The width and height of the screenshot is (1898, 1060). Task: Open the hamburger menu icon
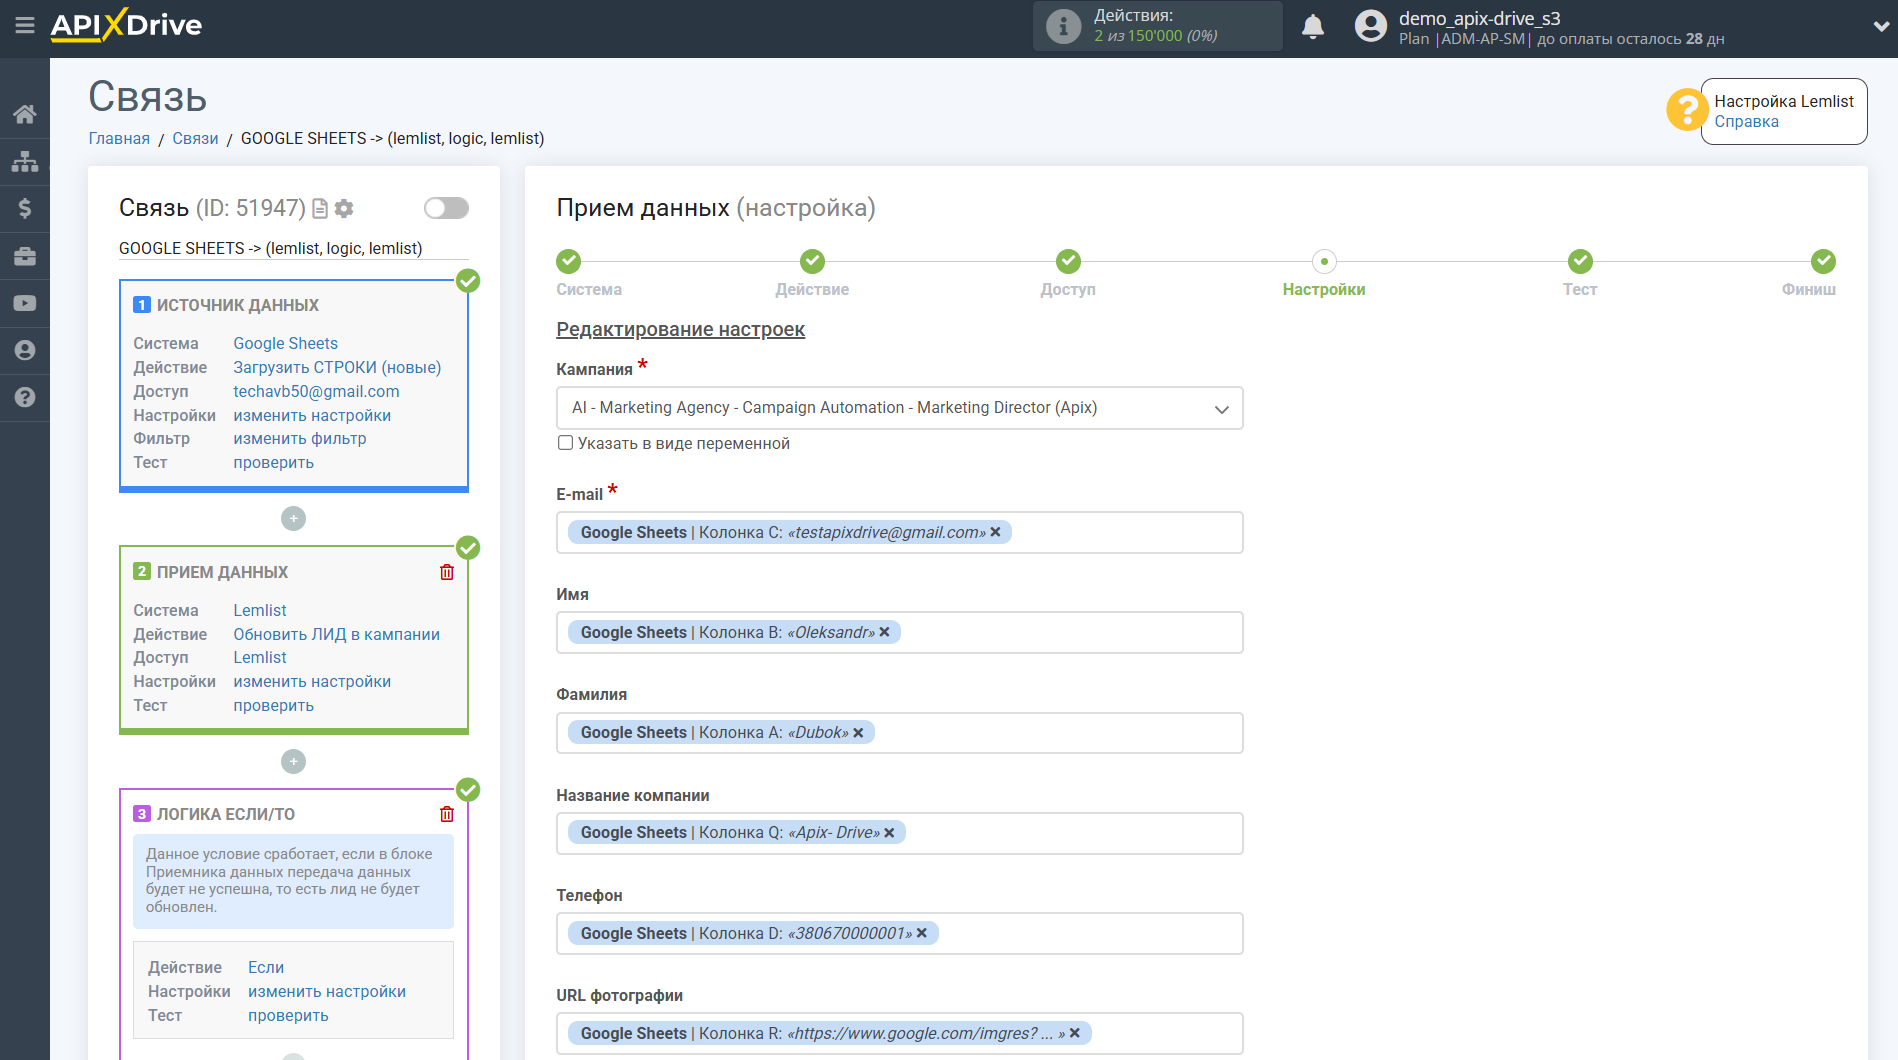pos(25,25)
